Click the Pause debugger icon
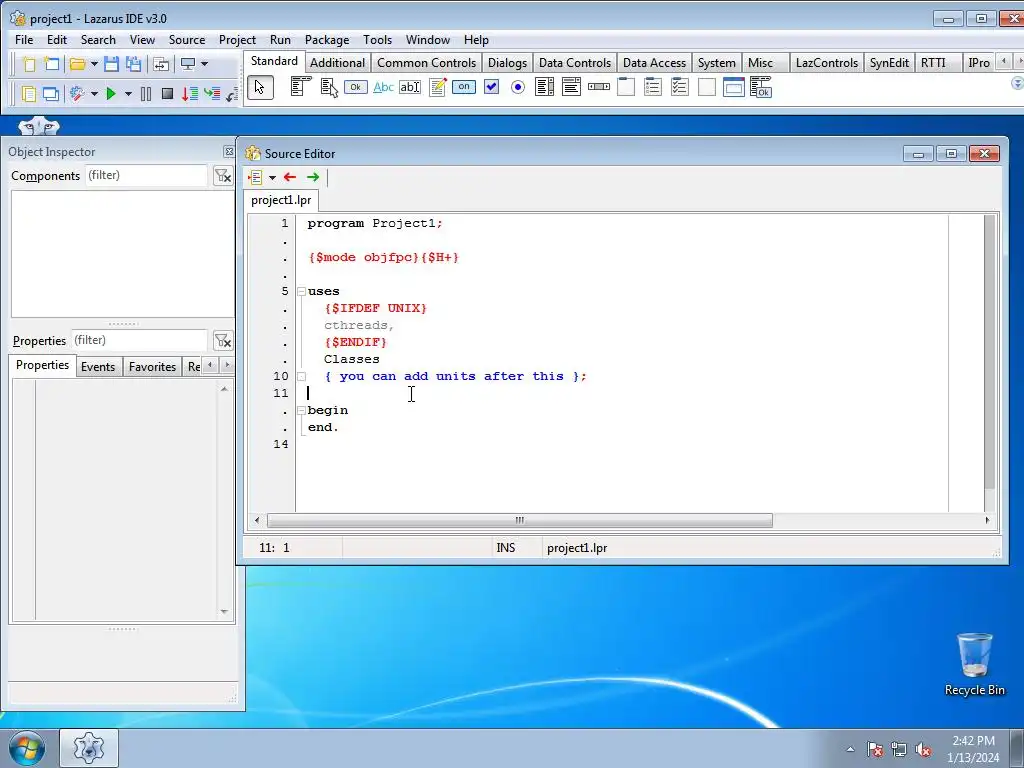The height and width of the screenshot is (768, 1024). (146, 94)
